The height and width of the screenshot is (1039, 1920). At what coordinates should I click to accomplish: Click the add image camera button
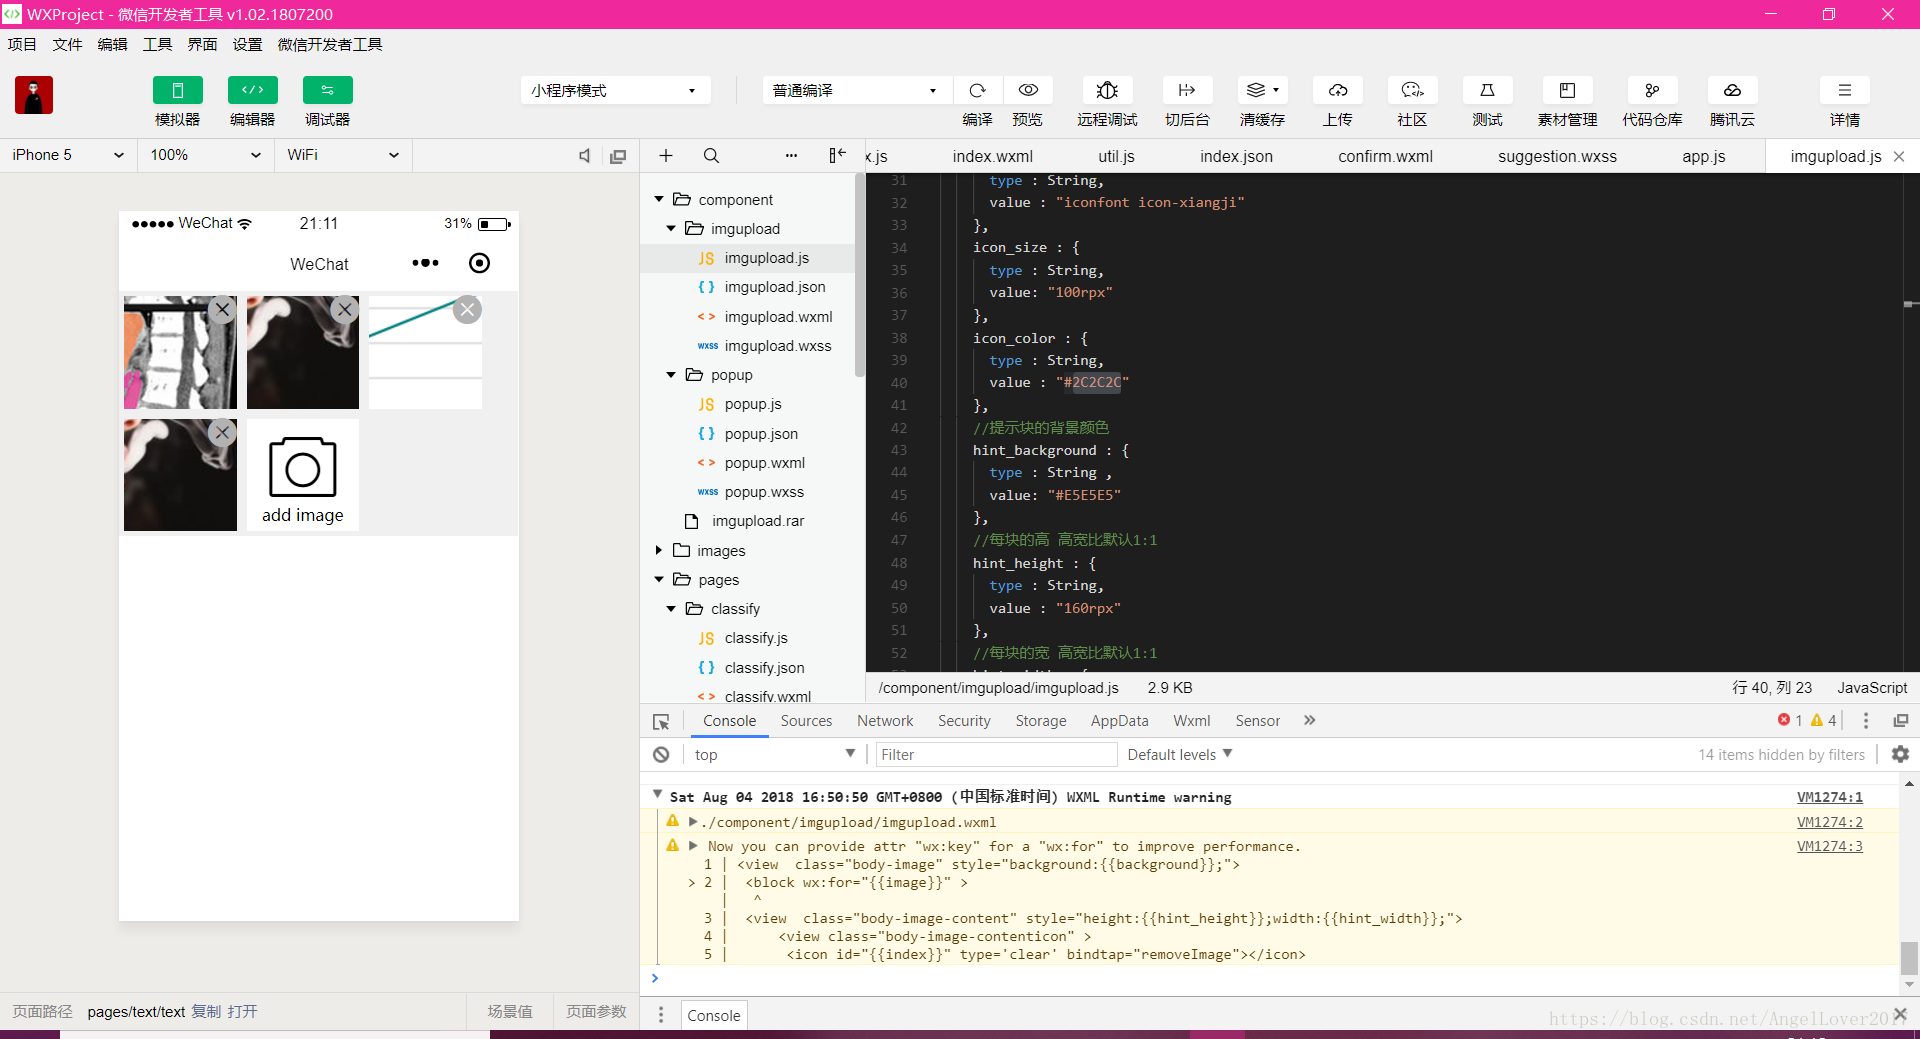click(302, 475)
